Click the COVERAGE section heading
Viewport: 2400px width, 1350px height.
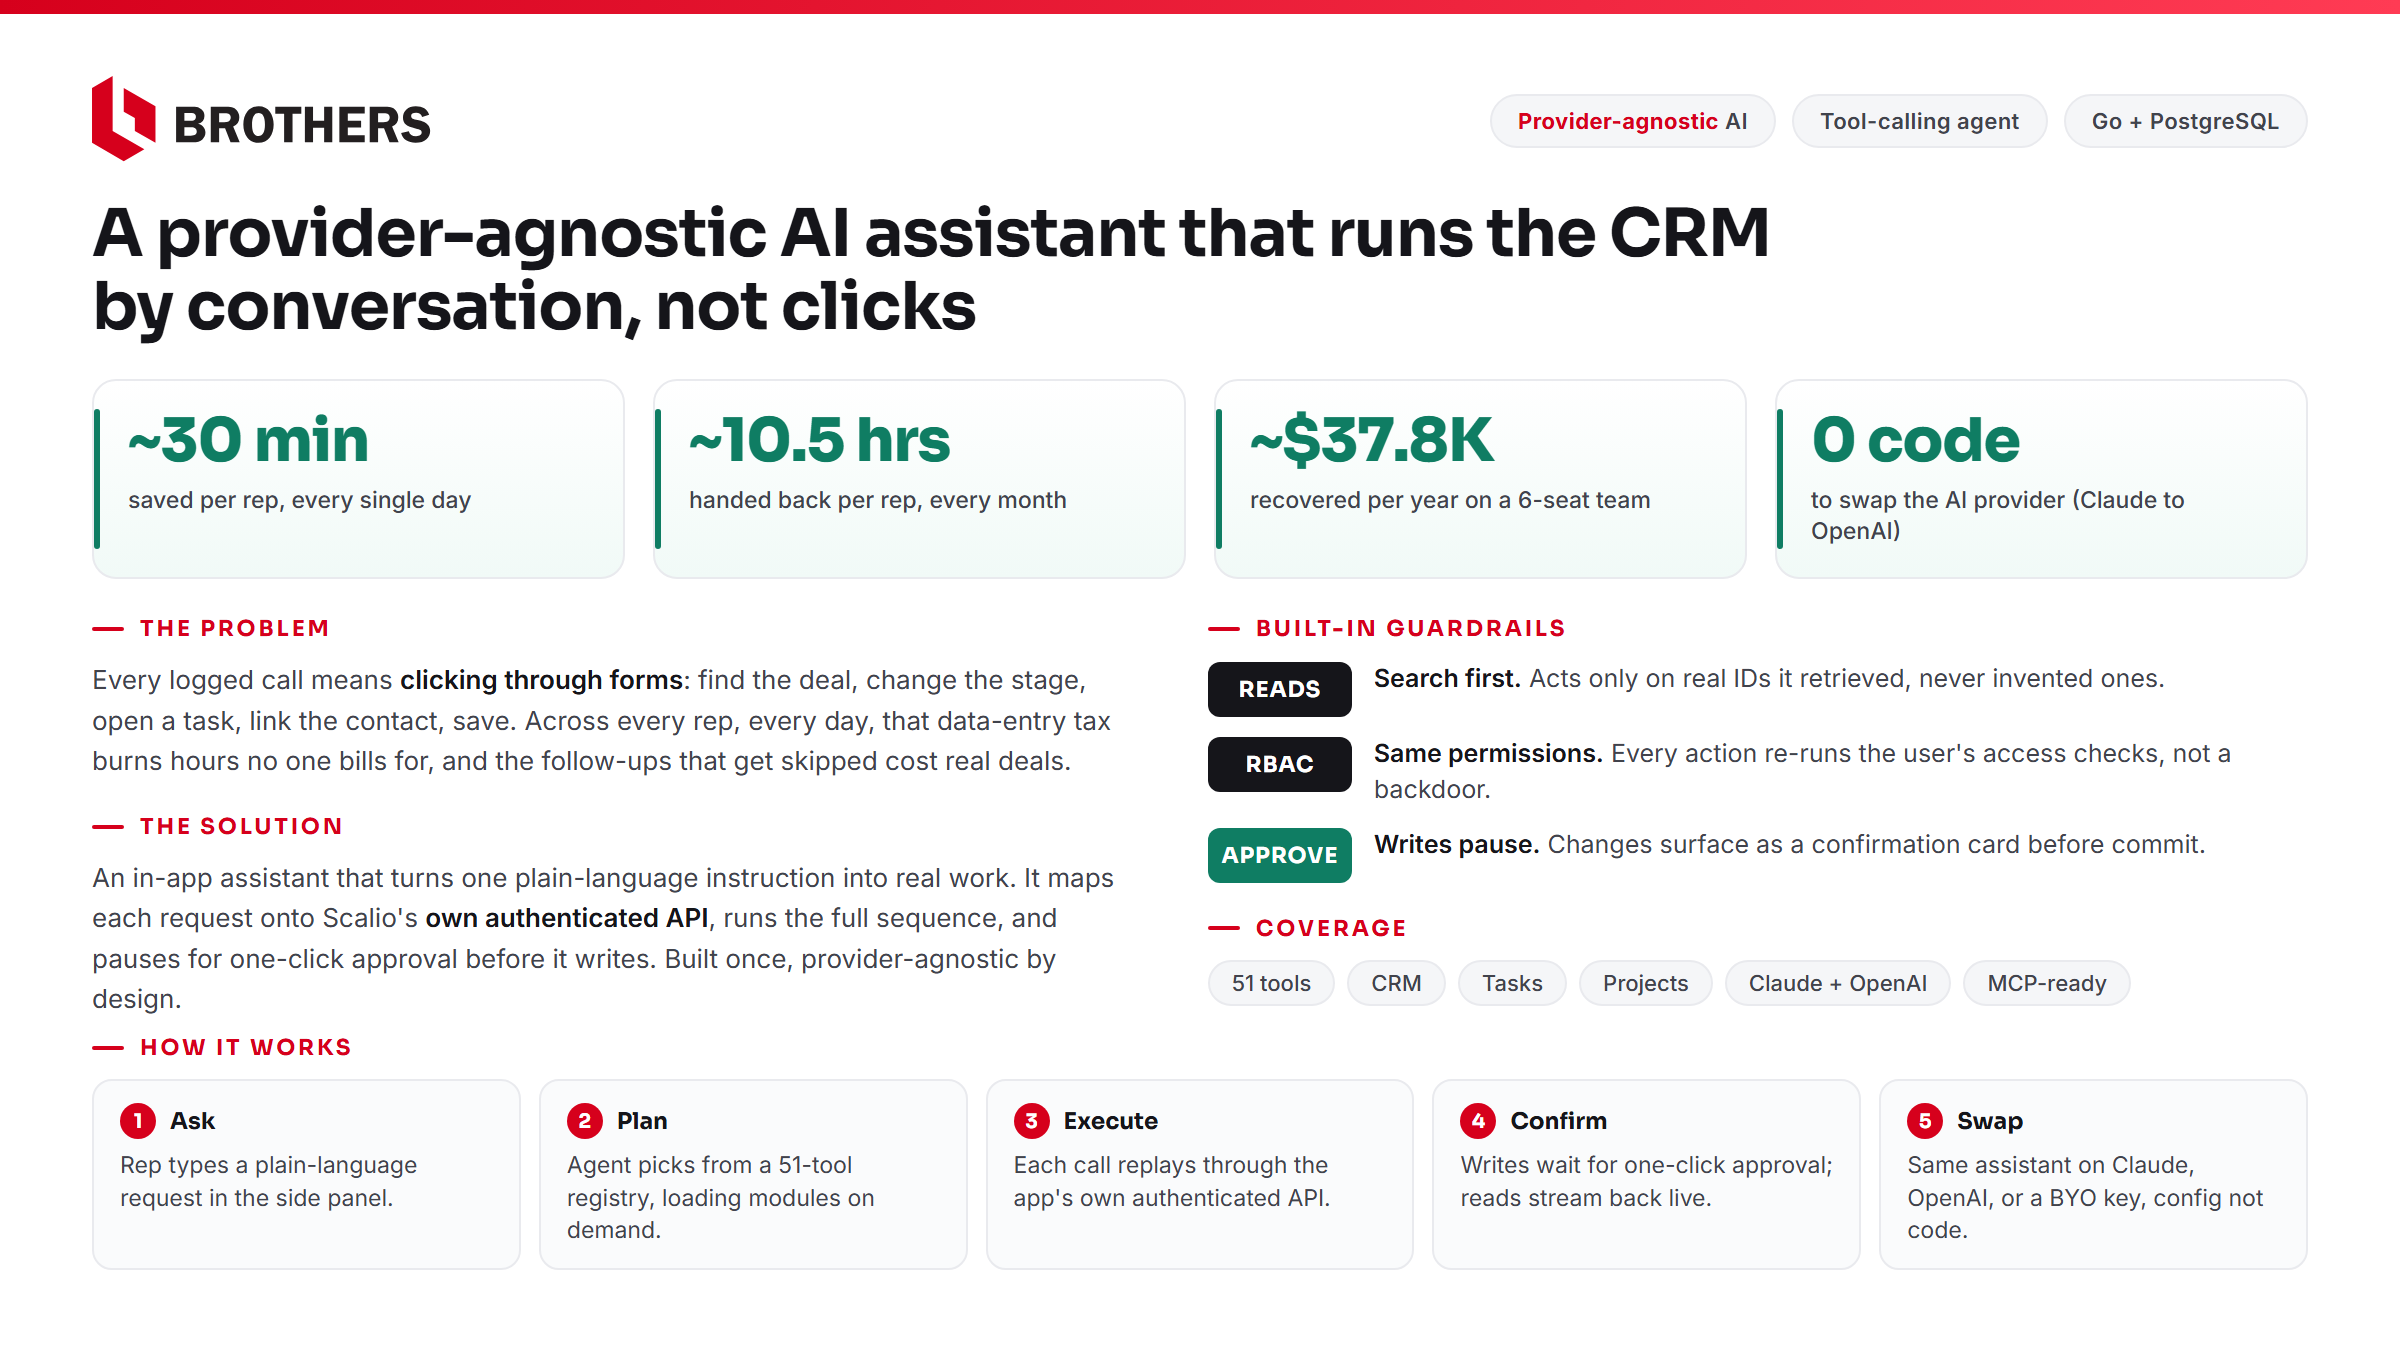1331,928
